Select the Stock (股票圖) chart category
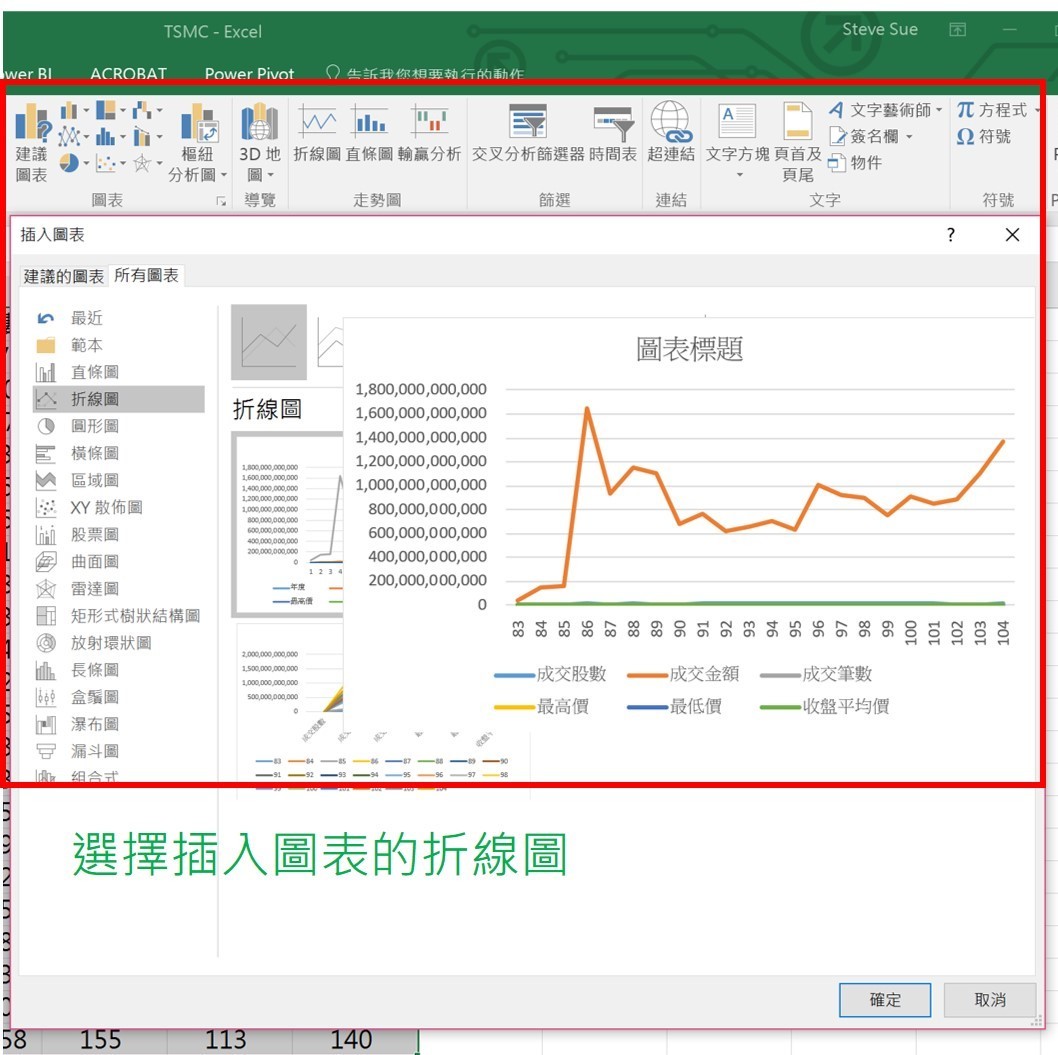Screen dimensions: 1058x1055 (x=118, y=534)
